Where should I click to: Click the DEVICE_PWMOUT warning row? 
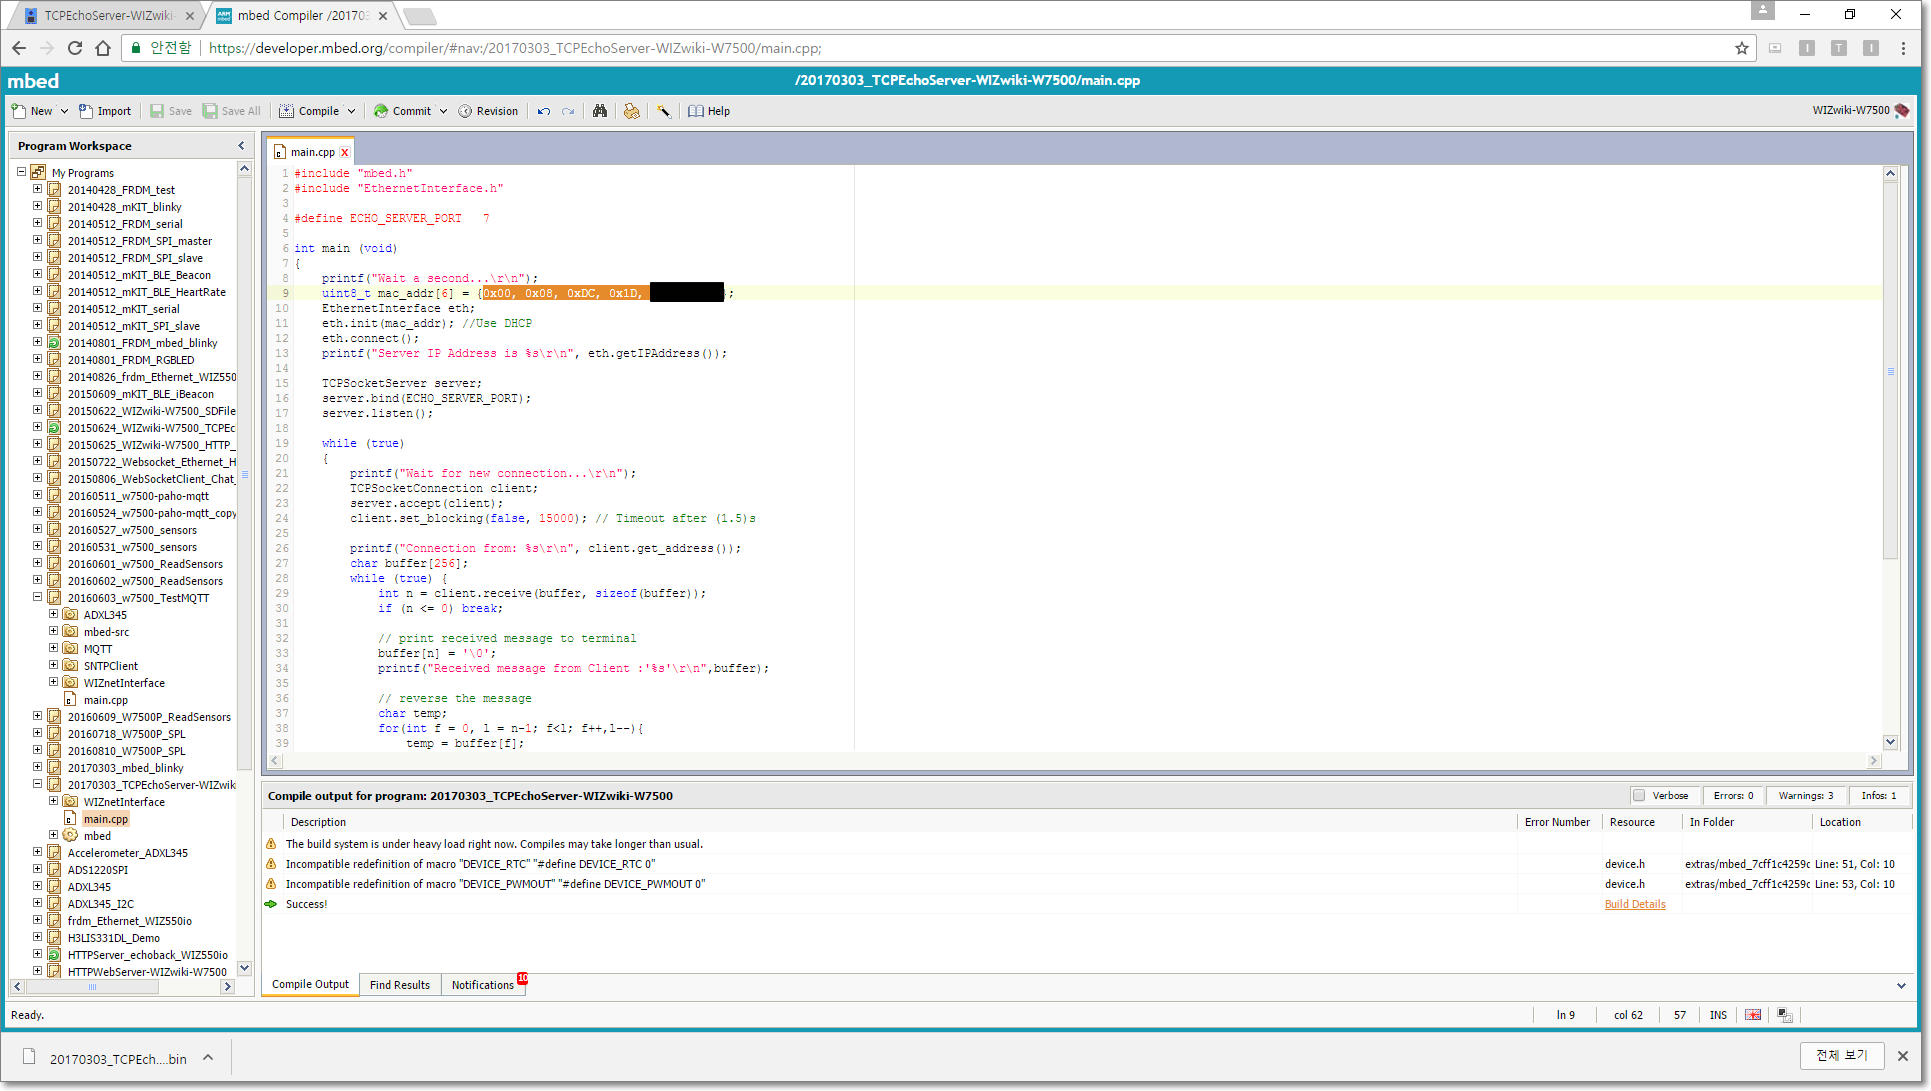coord(1087,884)
